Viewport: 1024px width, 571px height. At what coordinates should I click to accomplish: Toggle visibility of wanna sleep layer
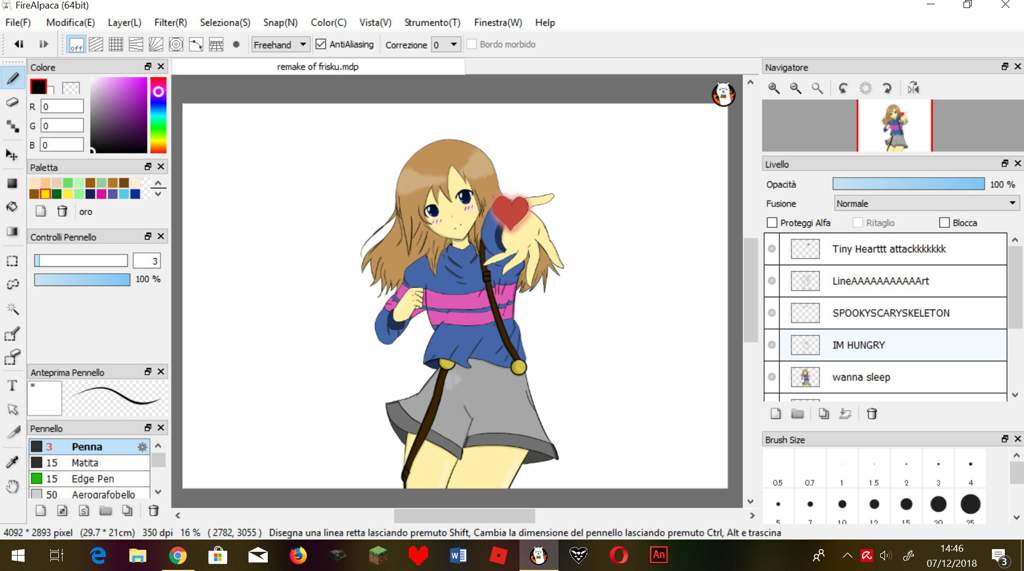772,377
